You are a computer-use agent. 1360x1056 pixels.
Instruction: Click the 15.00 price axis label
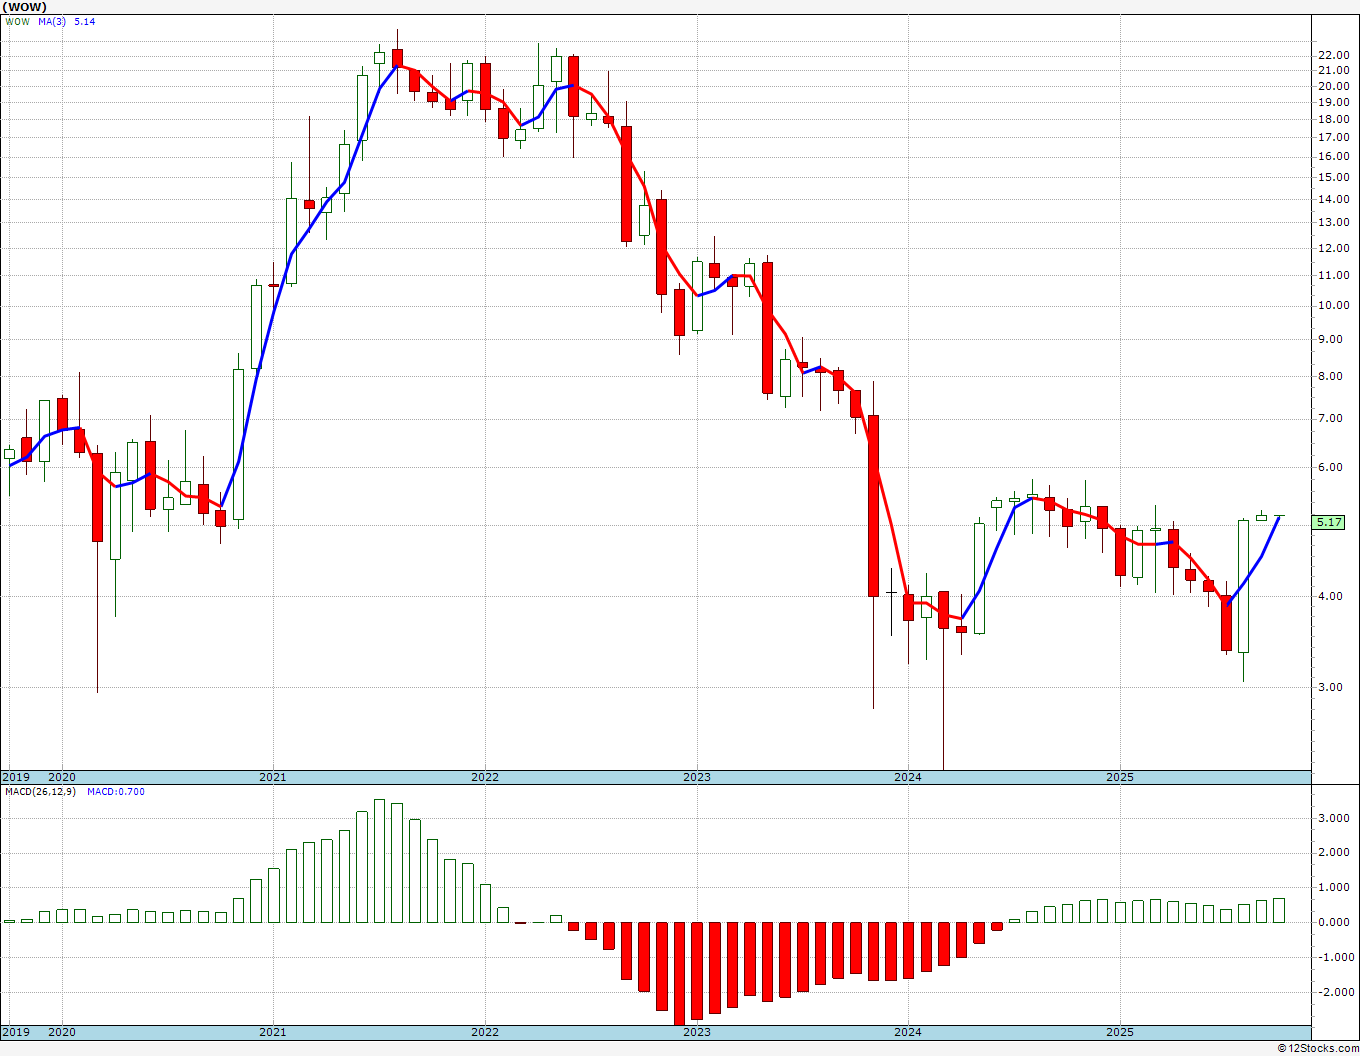click(1332, 177)
